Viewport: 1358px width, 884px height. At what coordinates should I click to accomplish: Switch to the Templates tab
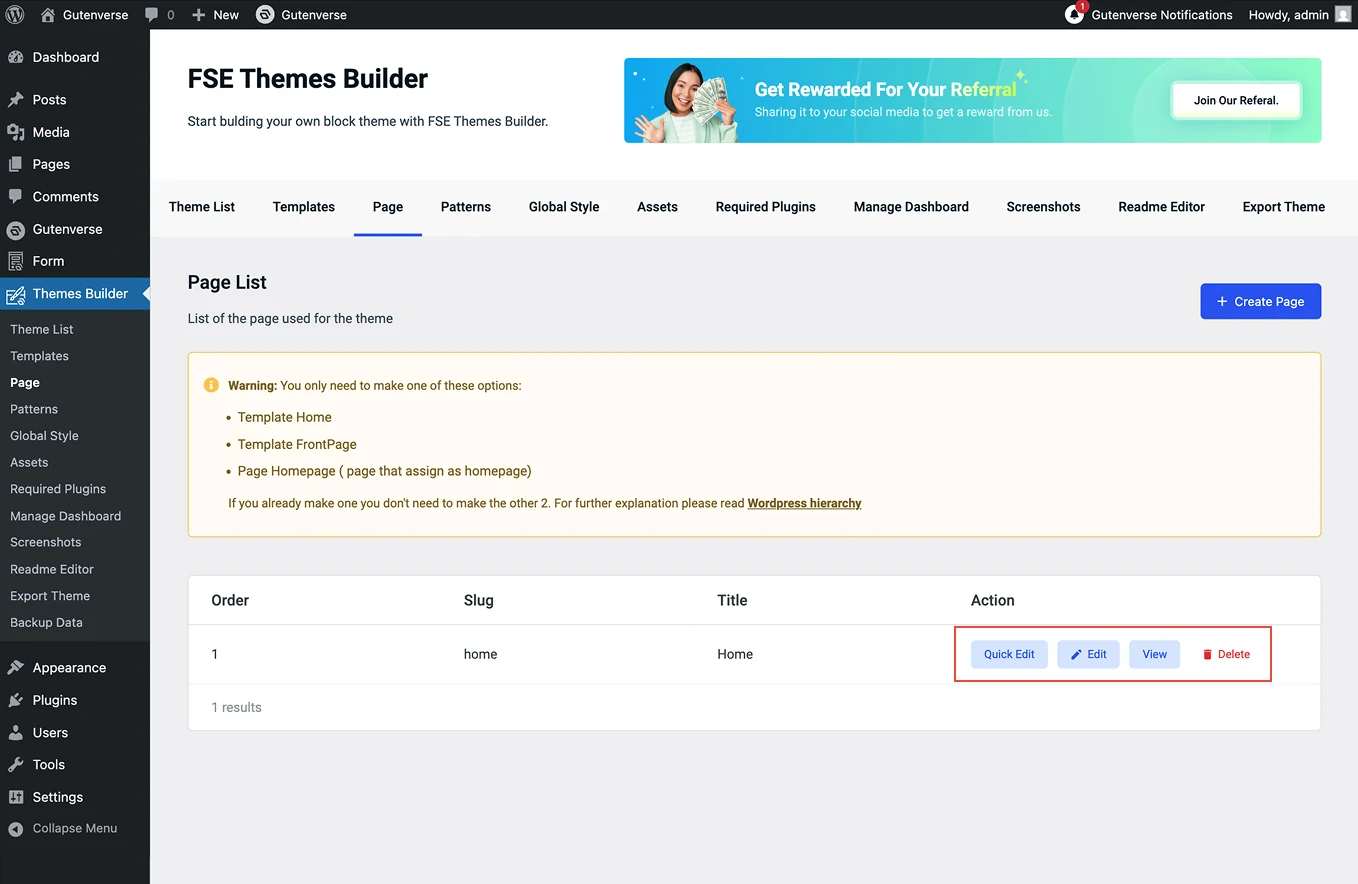click(x=303, y=207)
